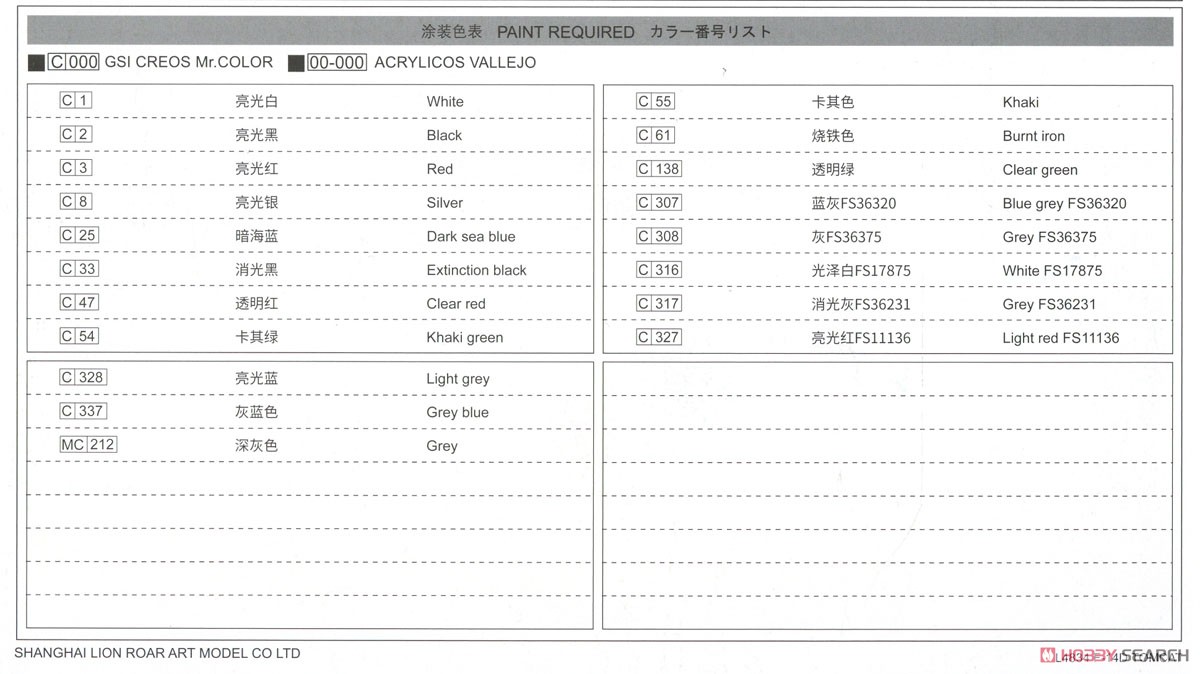Click the C 328 paint code

(x=83, y=378)
